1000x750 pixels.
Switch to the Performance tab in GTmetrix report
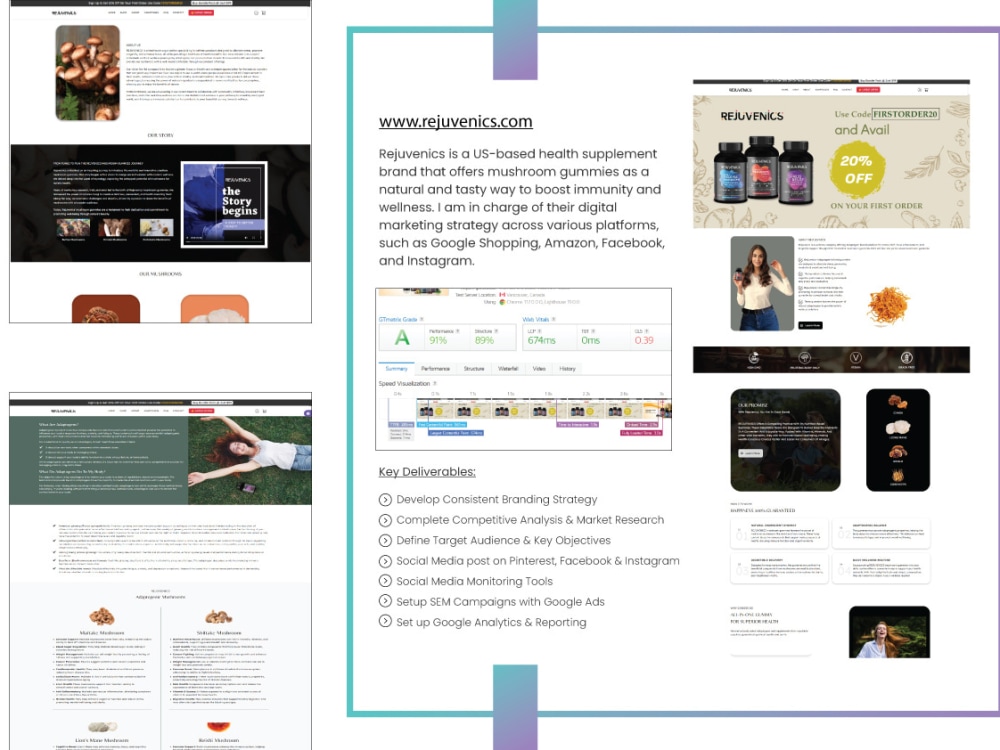point(436,369)
